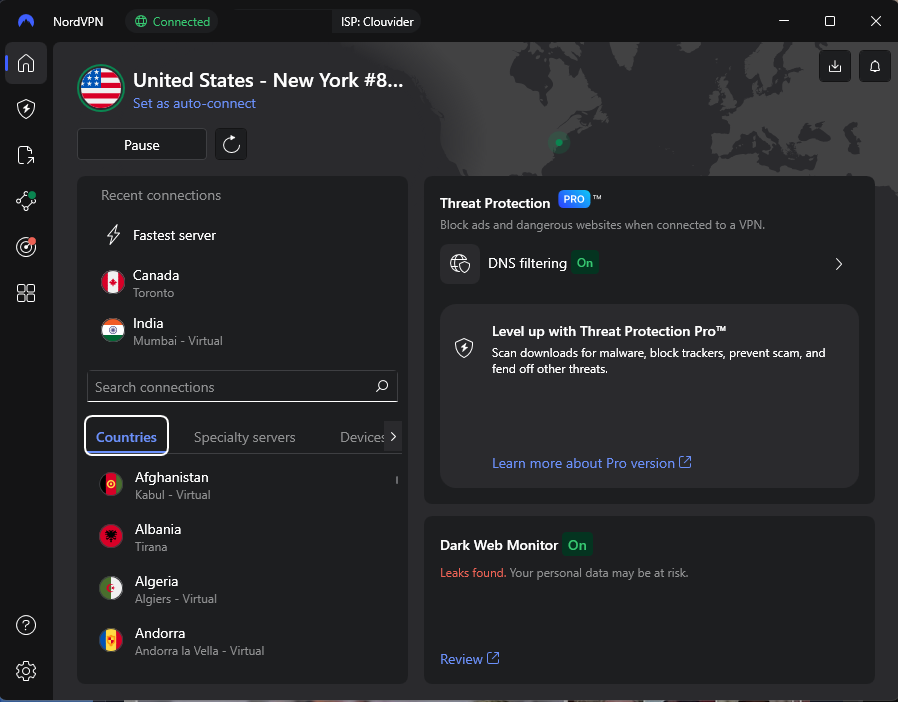The width and height of the screenshot is (898, 702).
Task: Pause the VPN connection
Action: (x=141, y=145)
